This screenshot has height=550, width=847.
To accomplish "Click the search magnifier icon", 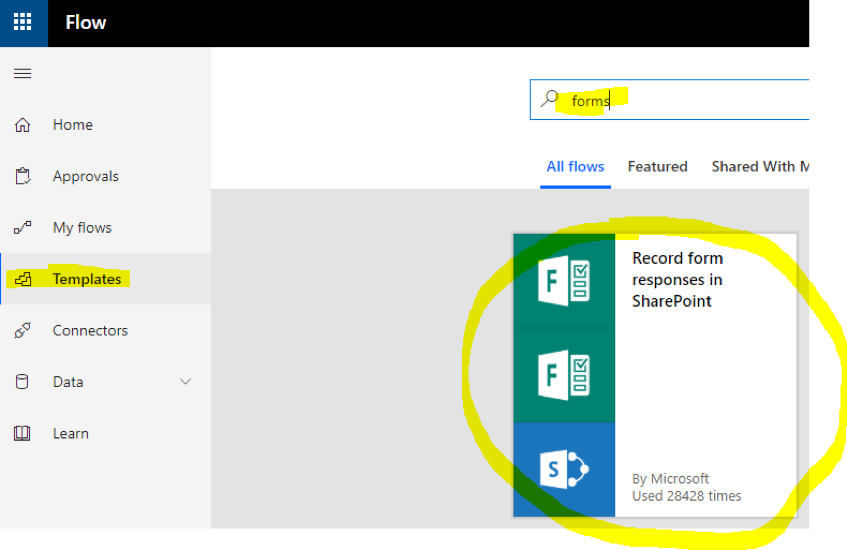I will click(549, 98).
